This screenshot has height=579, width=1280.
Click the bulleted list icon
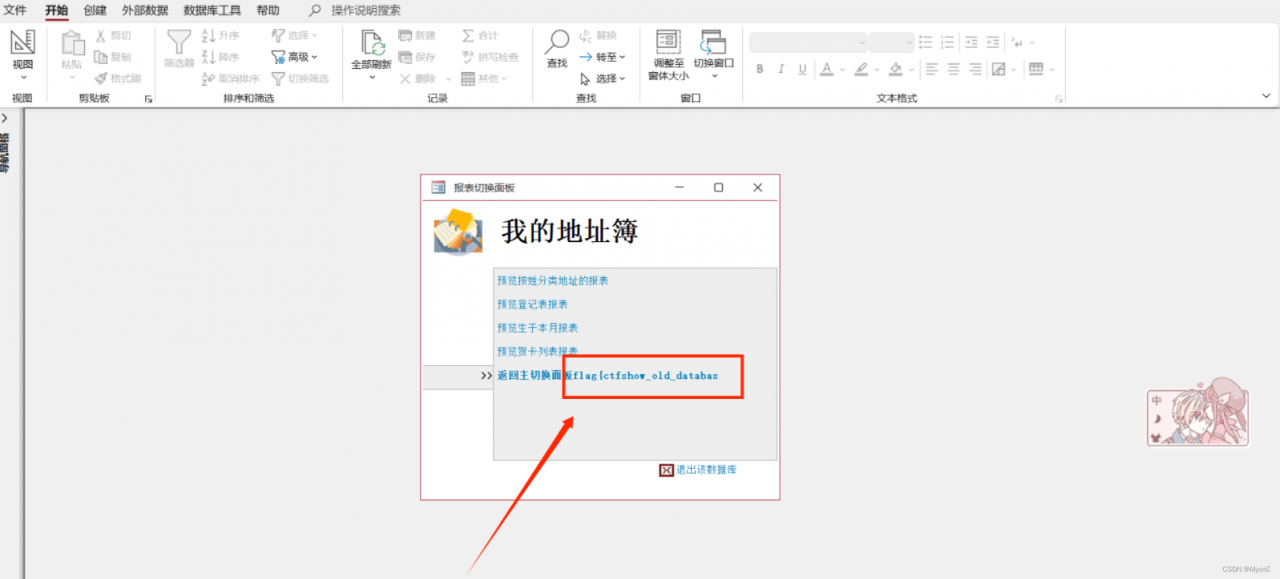(923, 42)
